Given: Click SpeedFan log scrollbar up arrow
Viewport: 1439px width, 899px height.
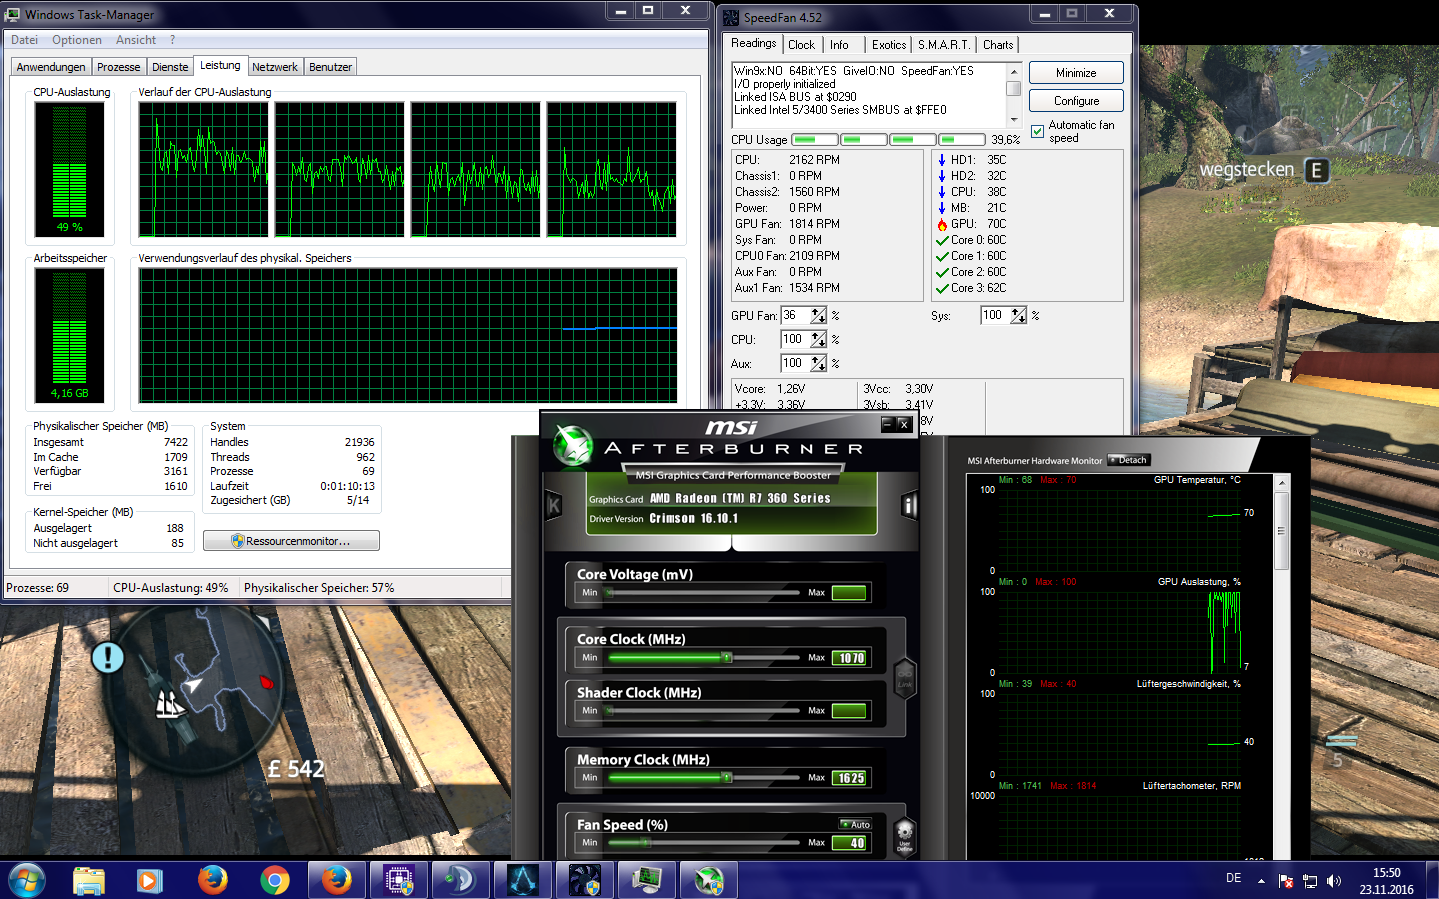Looking at the screenshot, I should [x=1014, y=72].
